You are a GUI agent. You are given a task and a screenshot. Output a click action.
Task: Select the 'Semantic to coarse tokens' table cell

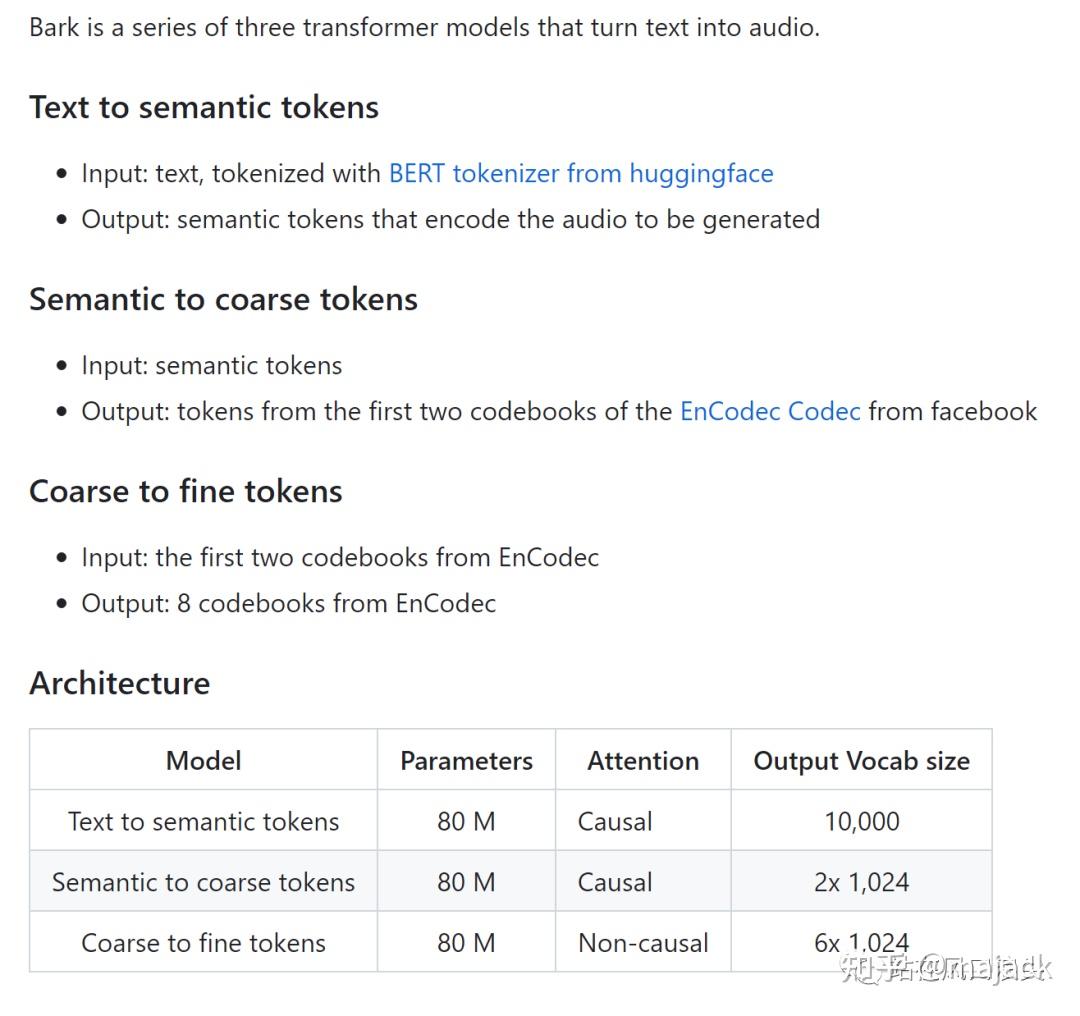coord(203,882)
